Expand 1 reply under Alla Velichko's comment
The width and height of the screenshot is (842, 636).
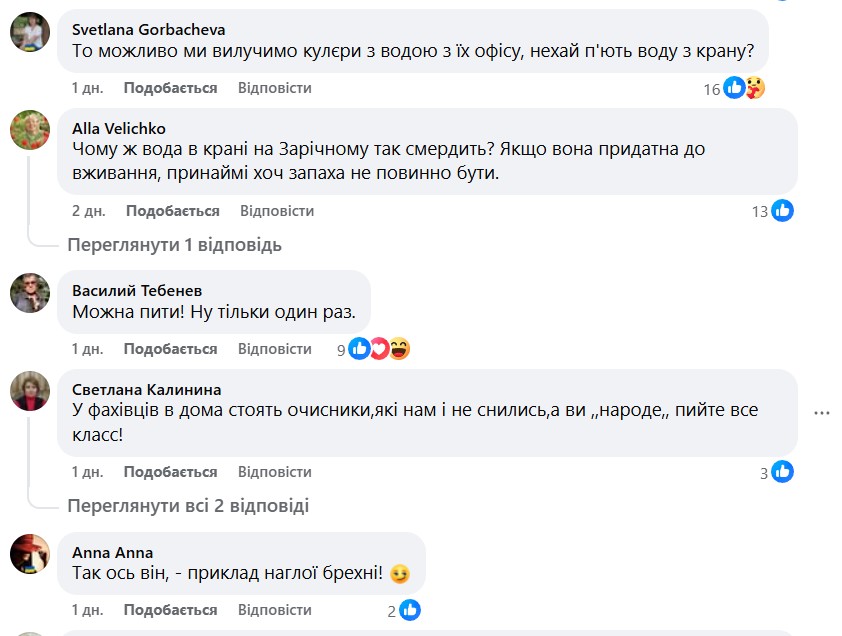[174, 245]
